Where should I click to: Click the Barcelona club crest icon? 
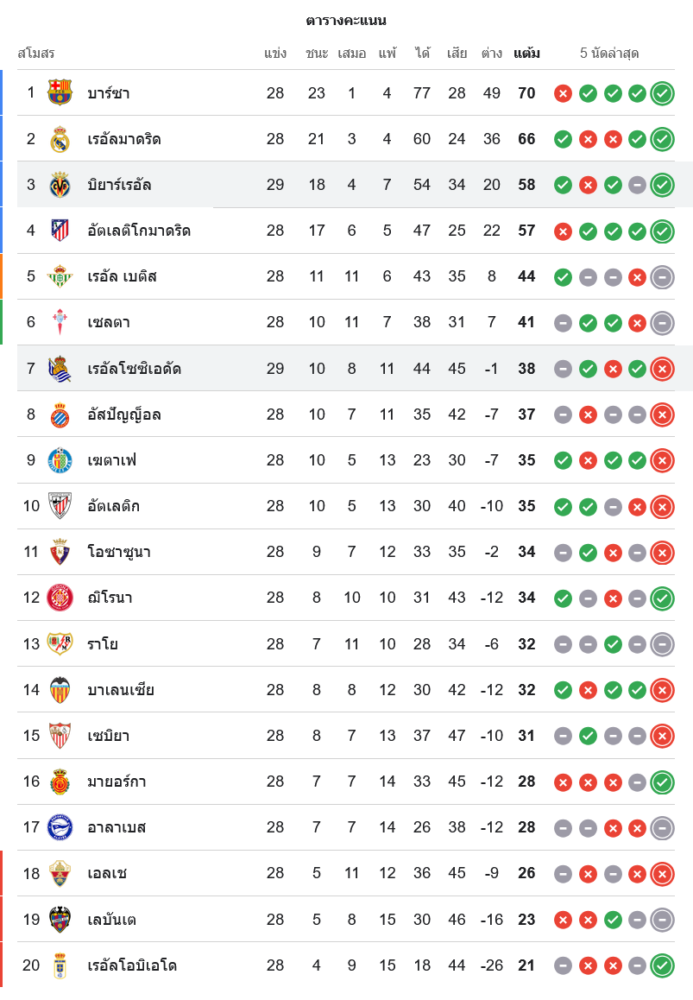[60, 93]
